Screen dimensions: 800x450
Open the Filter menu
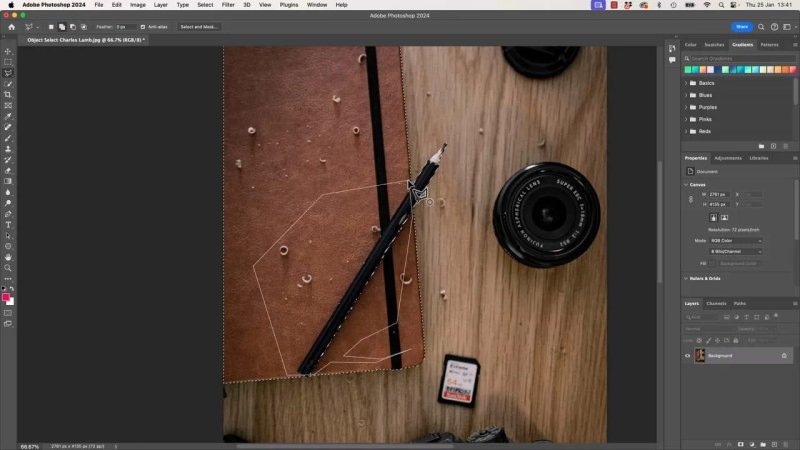point(228,5)
